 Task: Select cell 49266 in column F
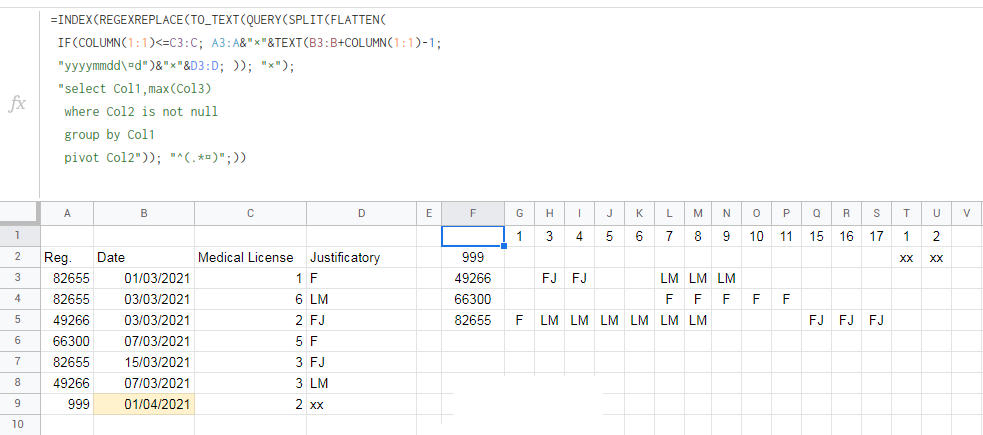point(473,278)
